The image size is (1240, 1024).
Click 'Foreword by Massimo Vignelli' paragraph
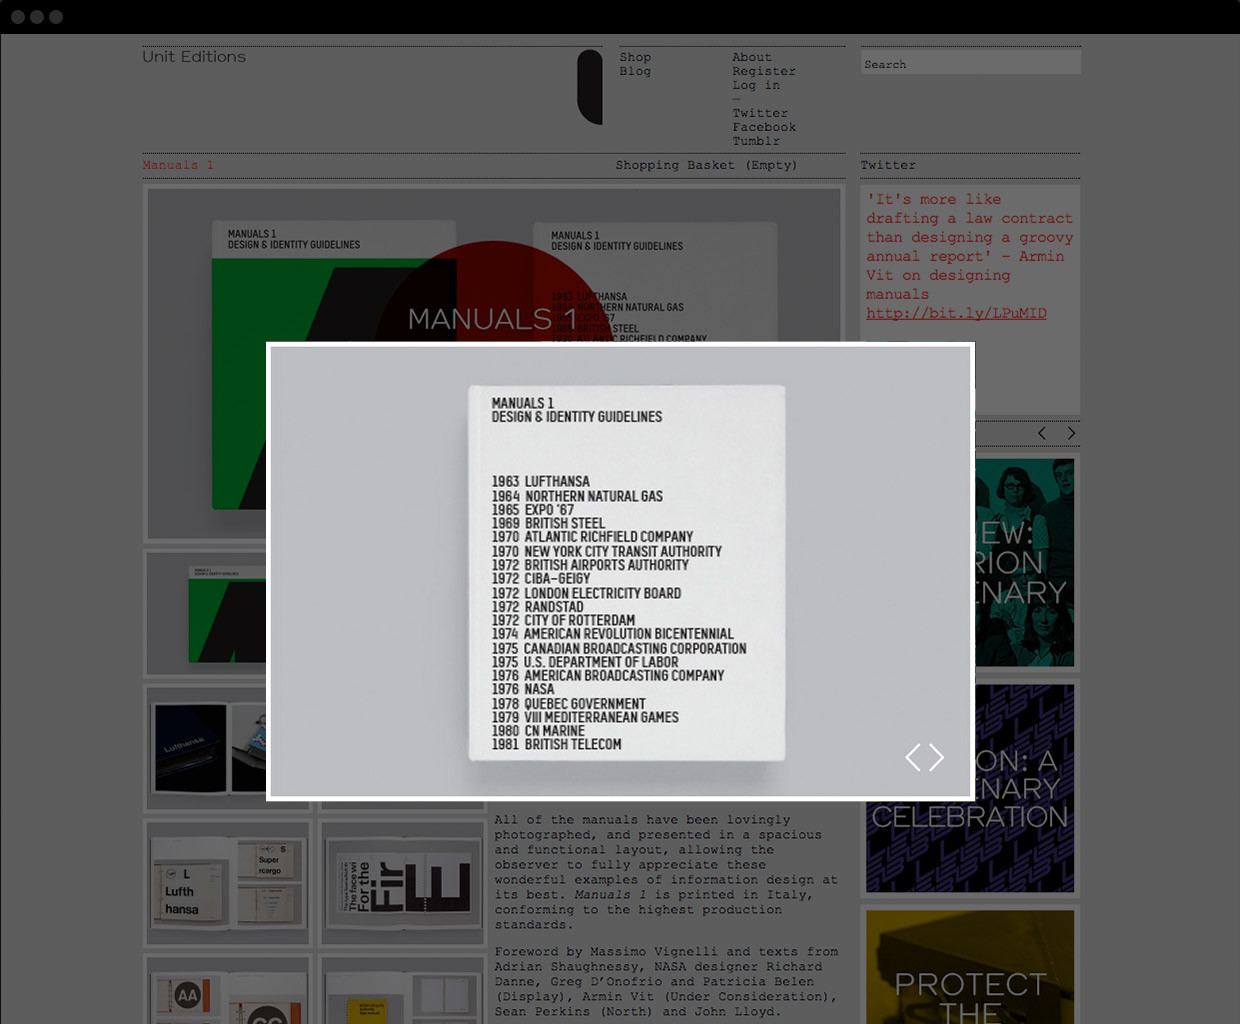coord(666,982)
